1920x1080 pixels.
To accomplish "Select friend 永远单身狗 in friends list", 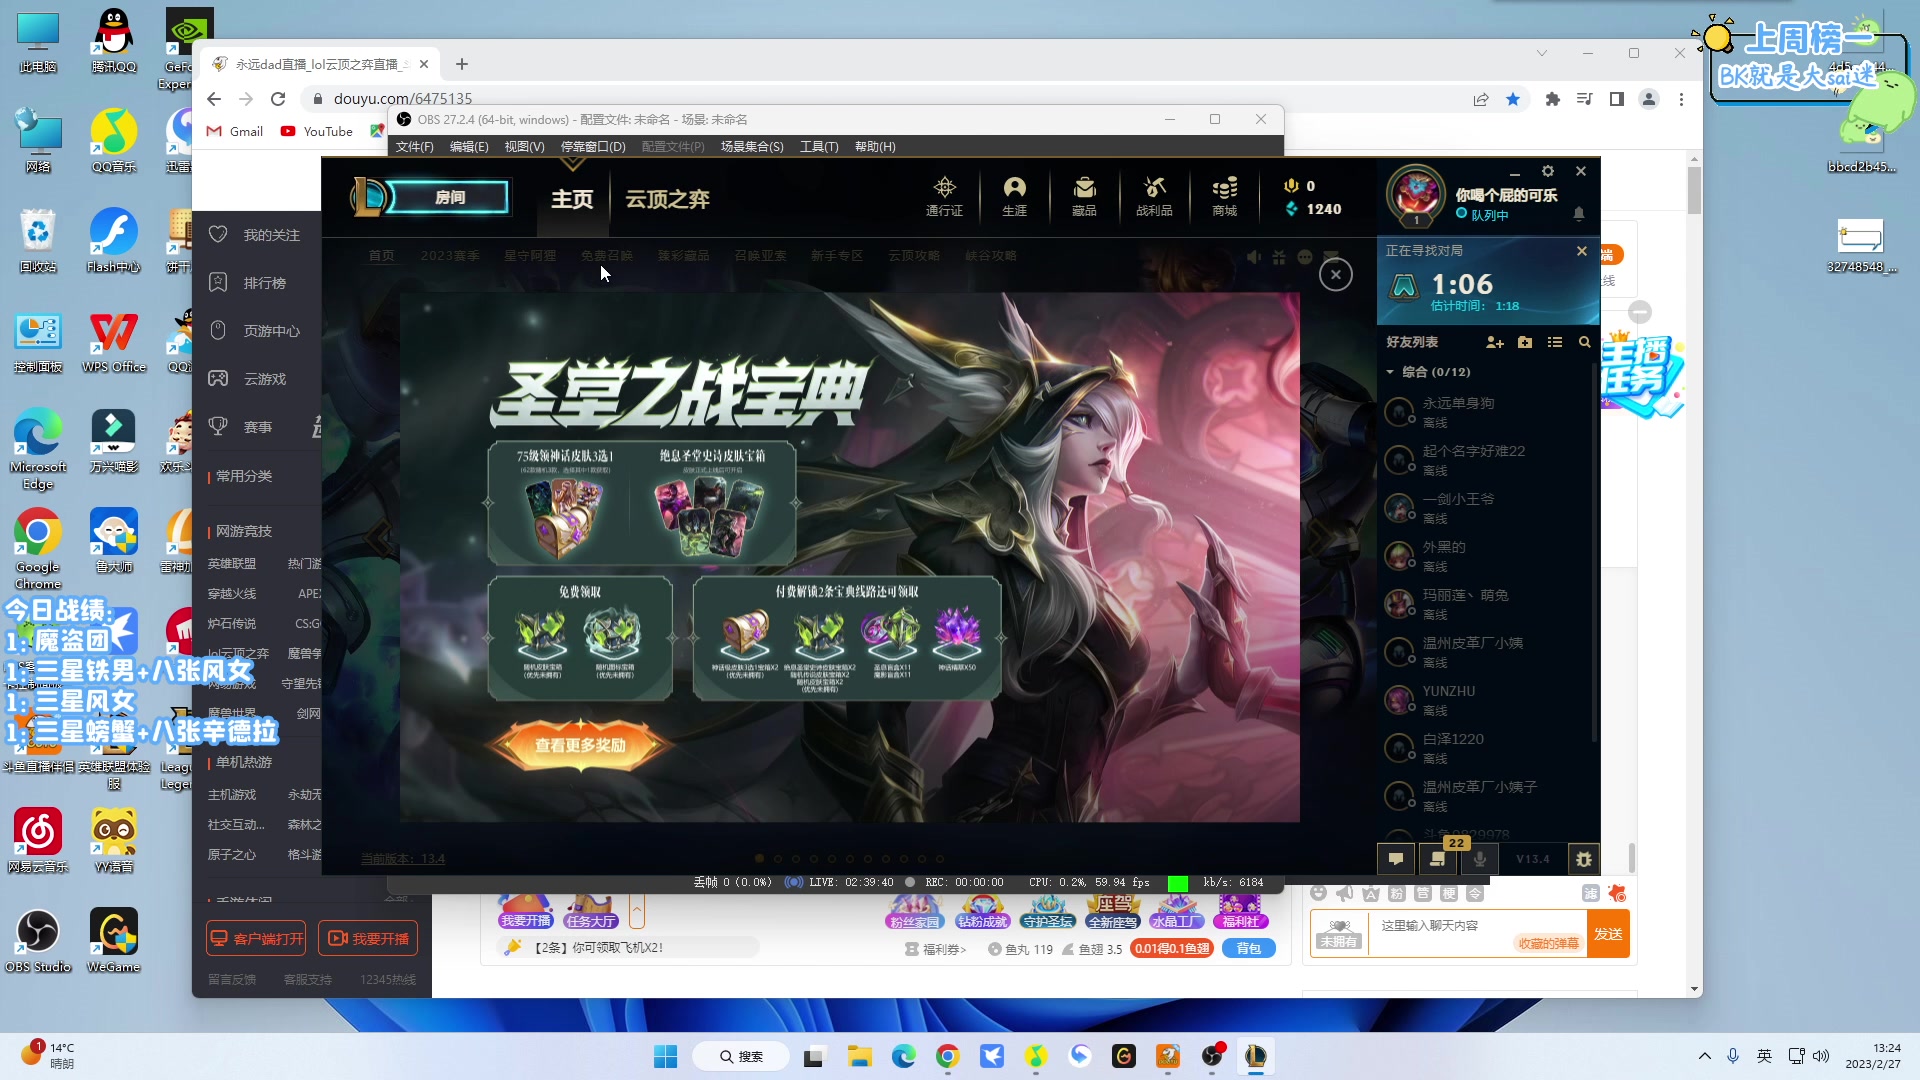I will click(1486, 411).
